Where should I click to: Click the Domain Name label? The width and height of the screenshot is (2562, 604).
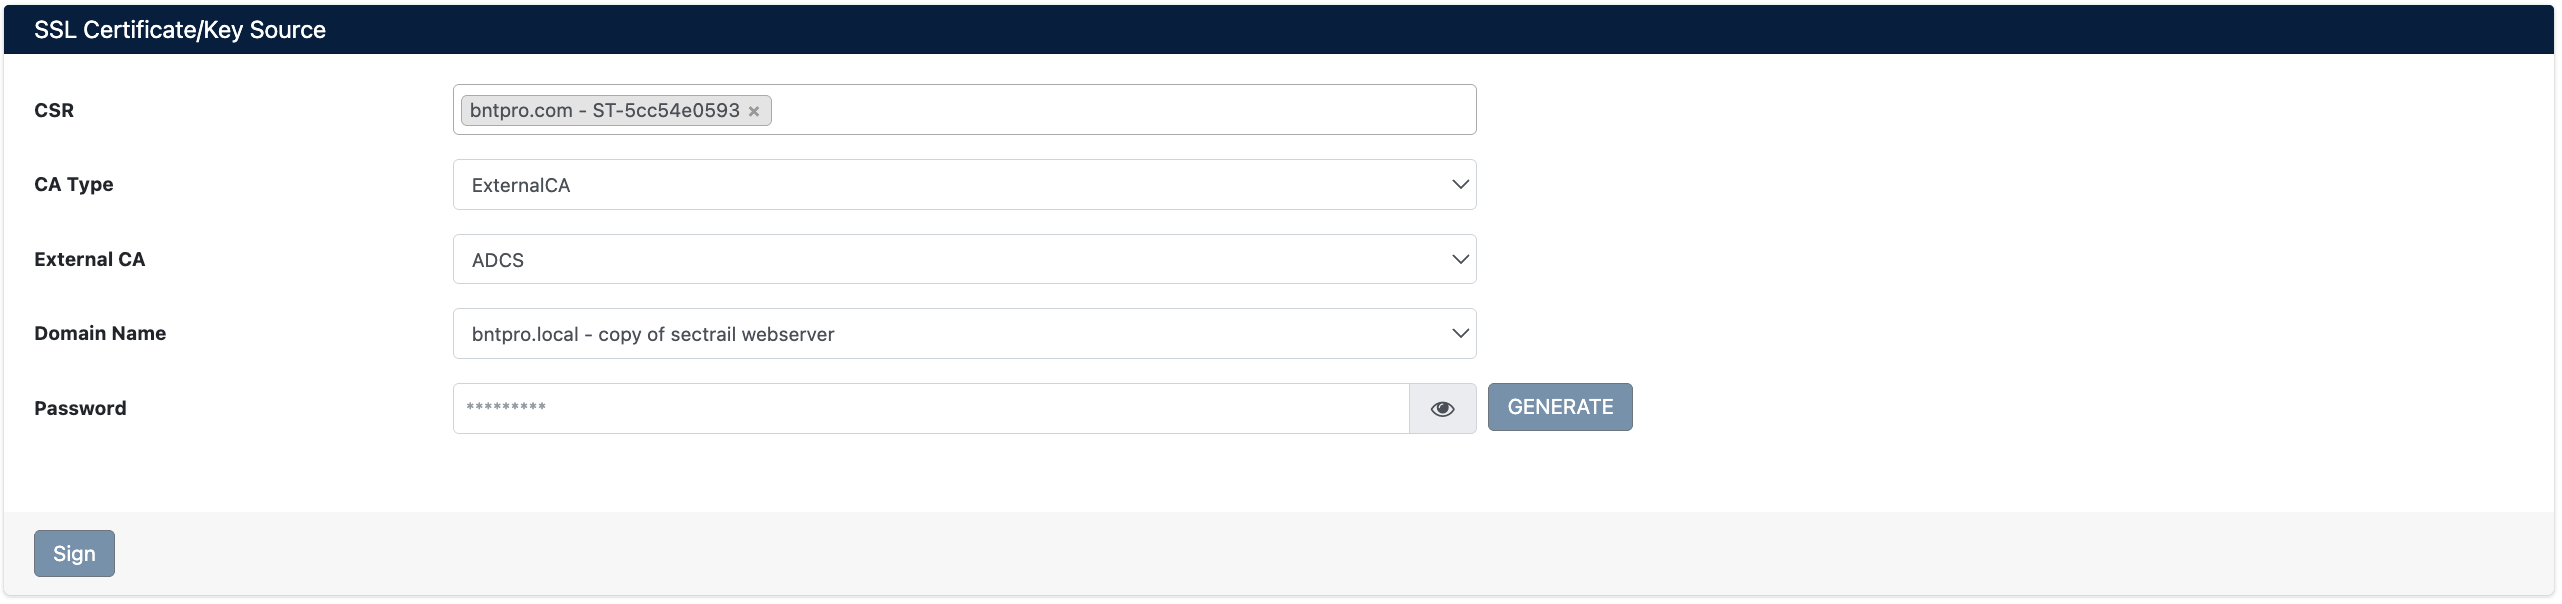coord(100,334)
